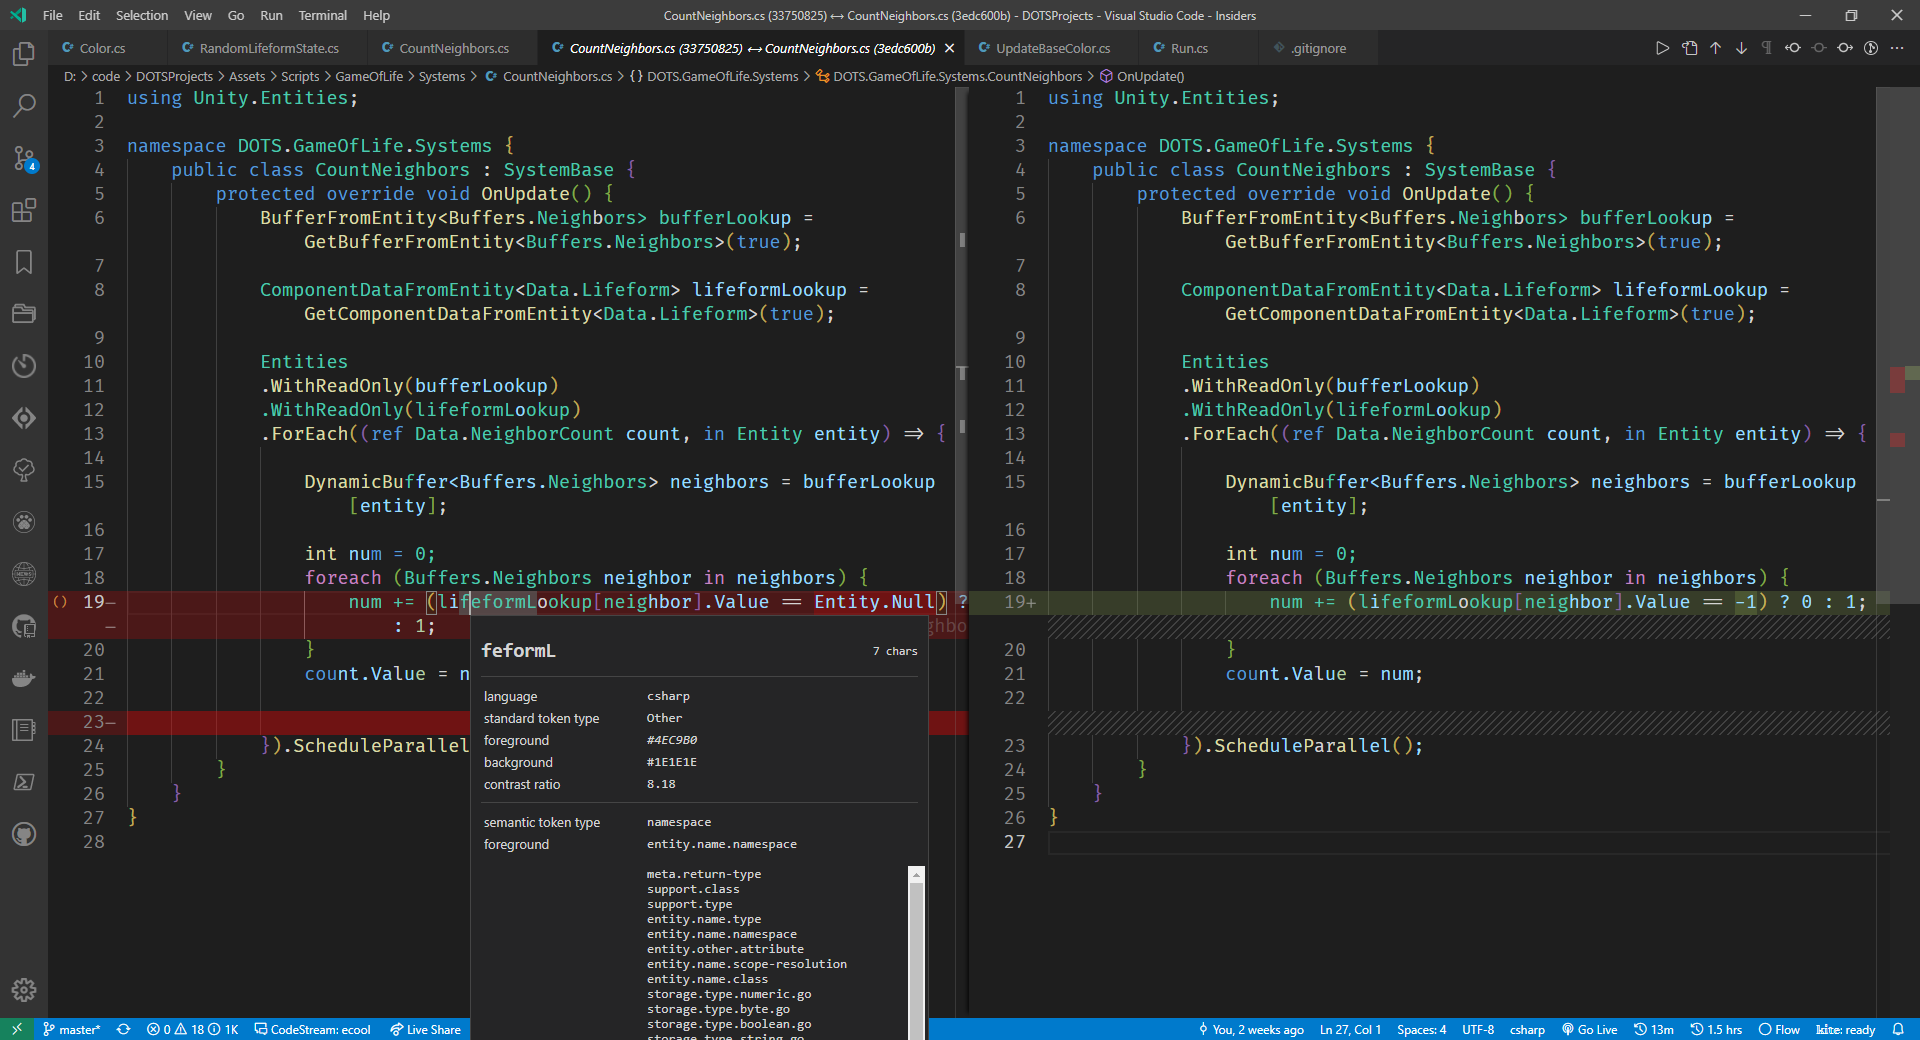Open the Search panel
Viewport: 1920px width, 1040px height.
[x=23, y=106]
